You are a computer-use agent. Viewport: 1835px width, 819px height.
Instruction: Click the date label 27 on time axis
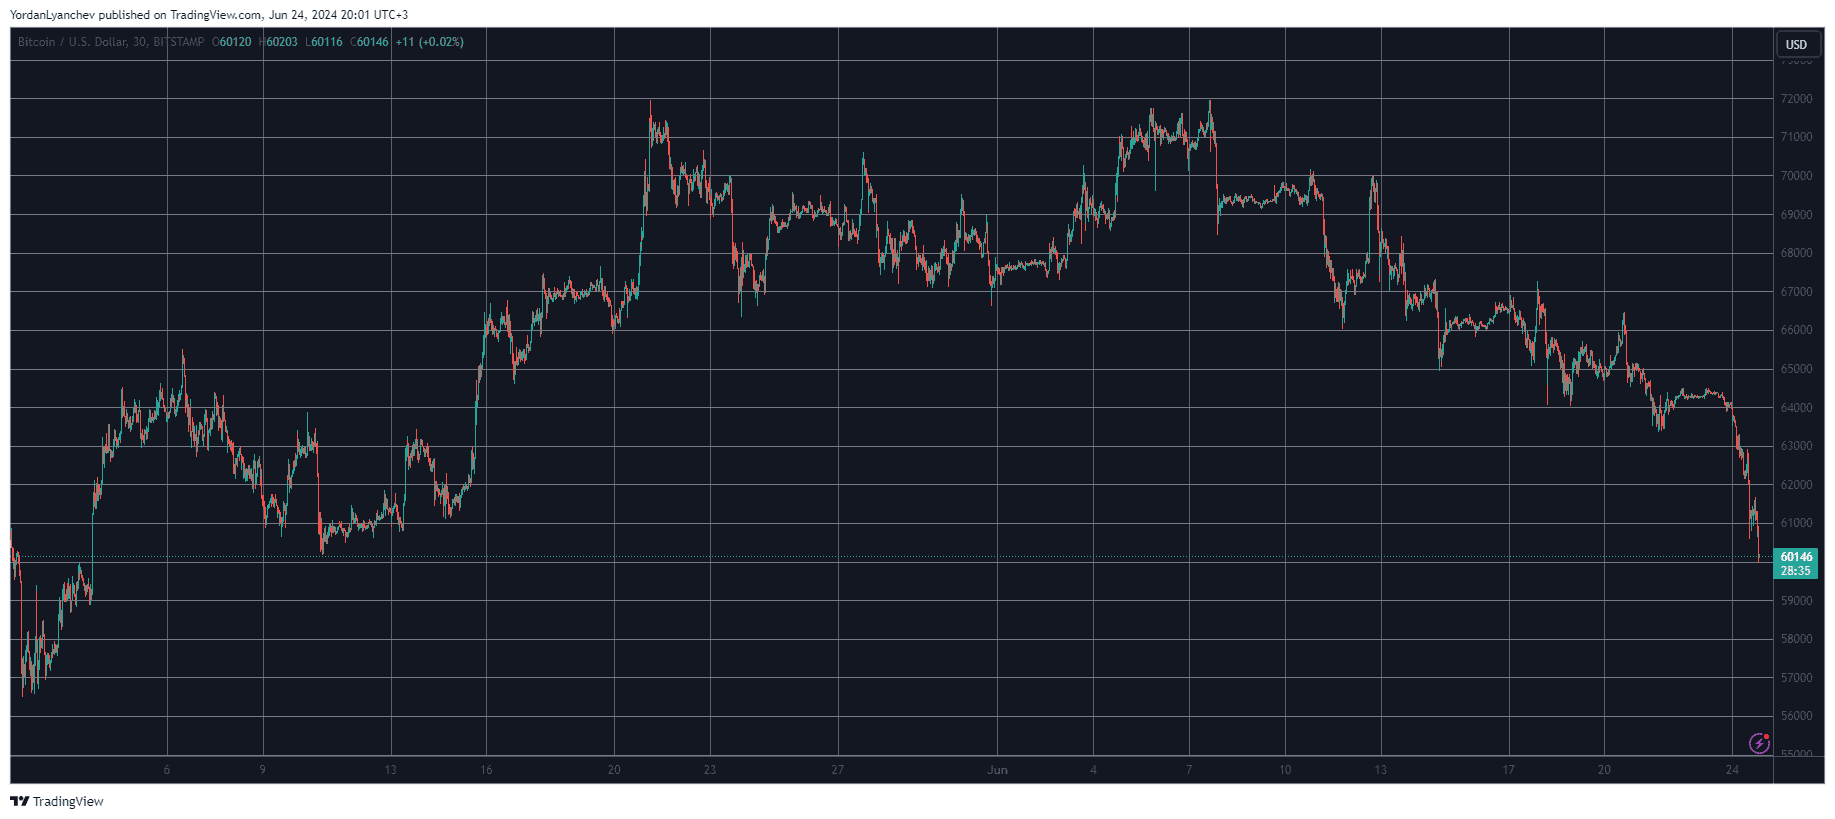point(838,770)
